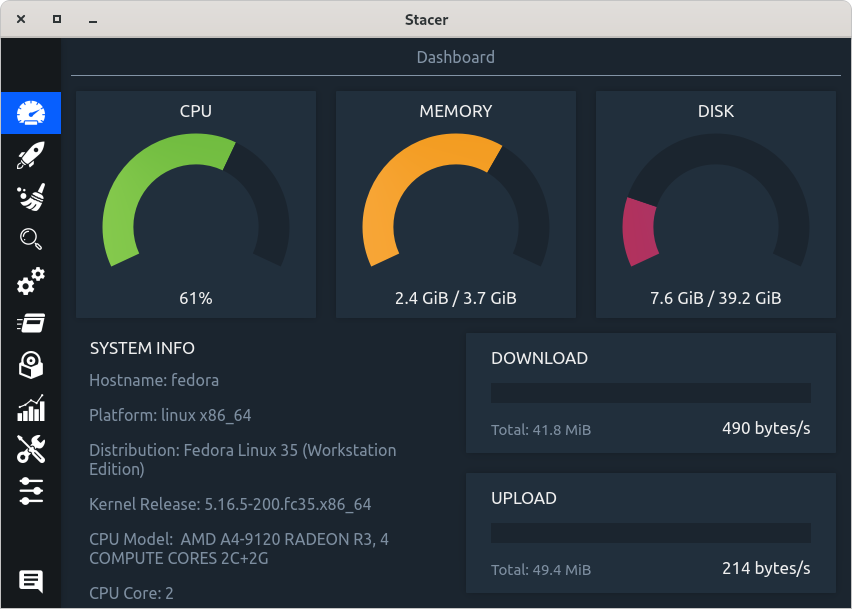Click the Upload progress bar
Screen dimensions: 852x609
pos(650,531)
